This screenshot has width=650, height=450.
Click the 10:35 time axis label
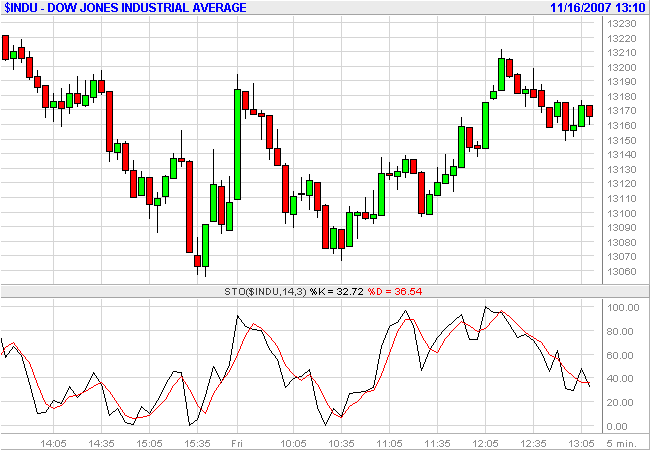(x=341, y=444)
